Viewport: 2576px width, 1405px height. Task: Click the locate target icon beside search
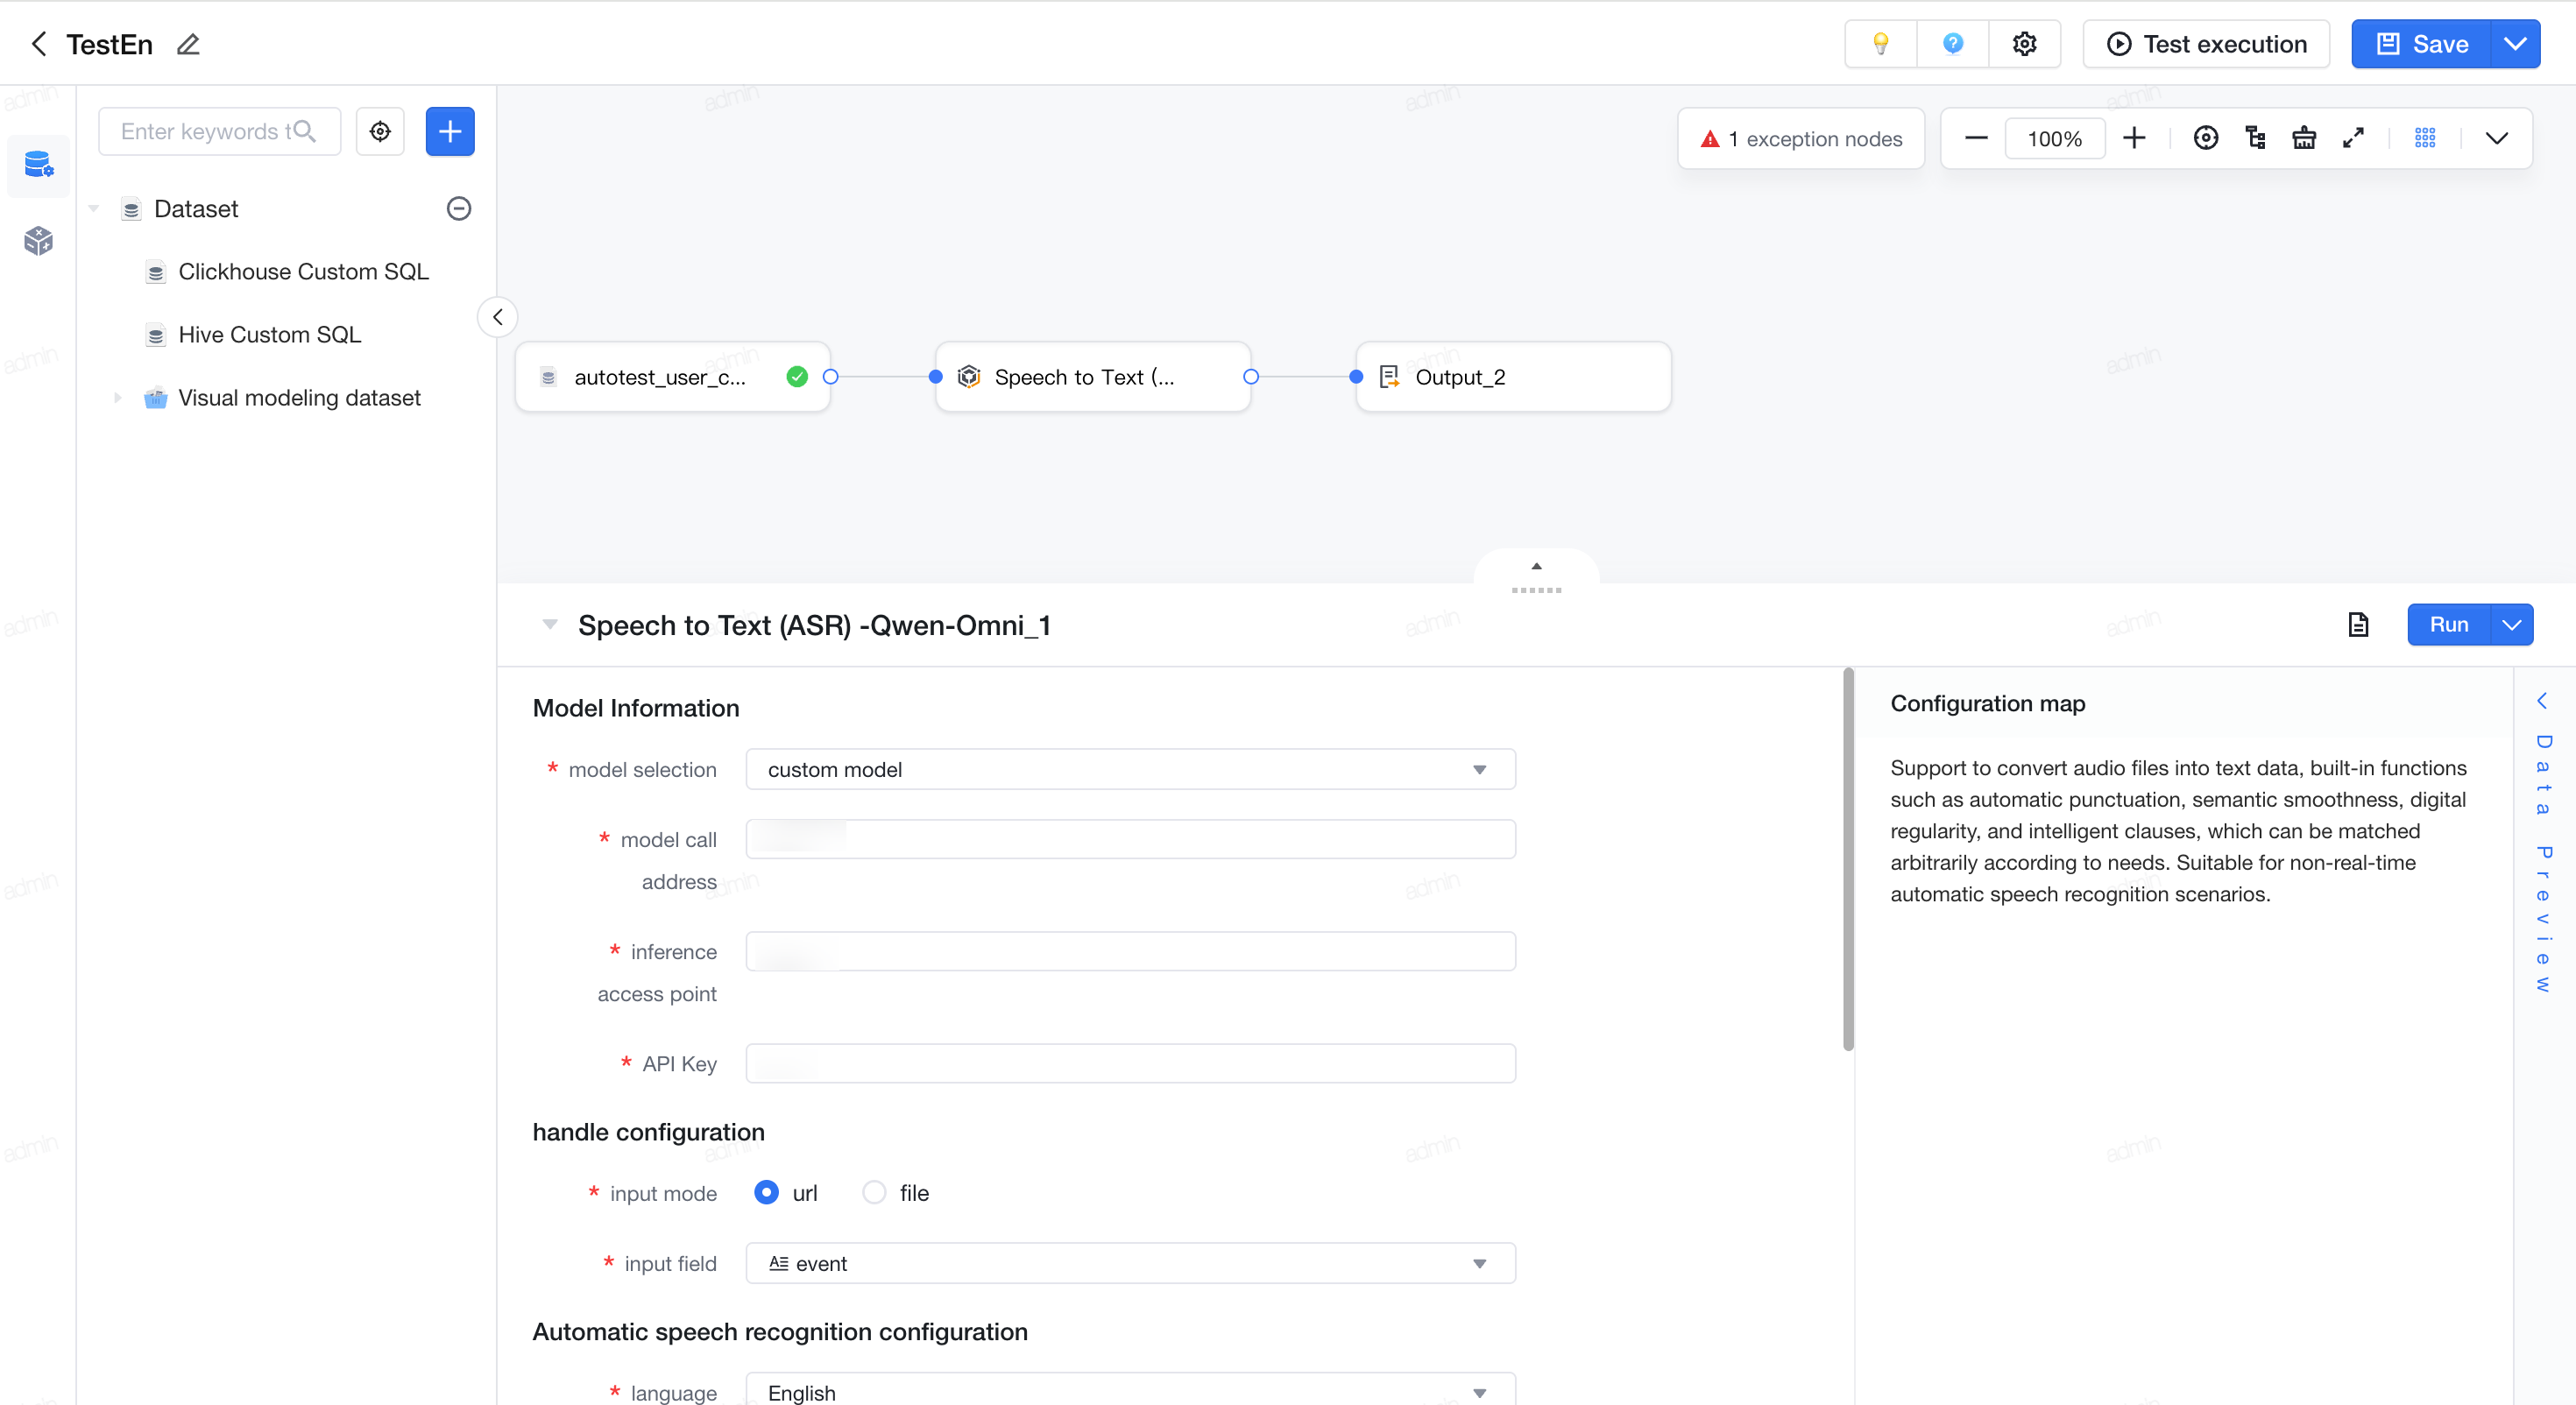[x=380, y=131]
